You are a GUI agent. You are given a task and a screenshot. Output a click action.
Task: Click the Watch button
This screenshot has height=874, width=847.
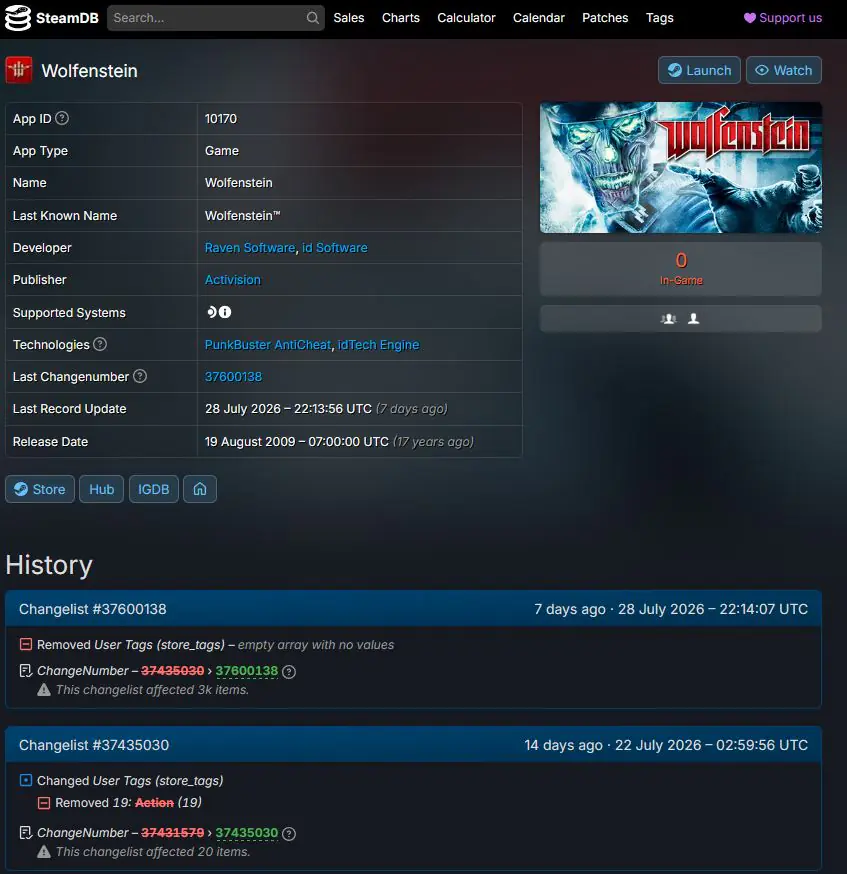[783, 70]
